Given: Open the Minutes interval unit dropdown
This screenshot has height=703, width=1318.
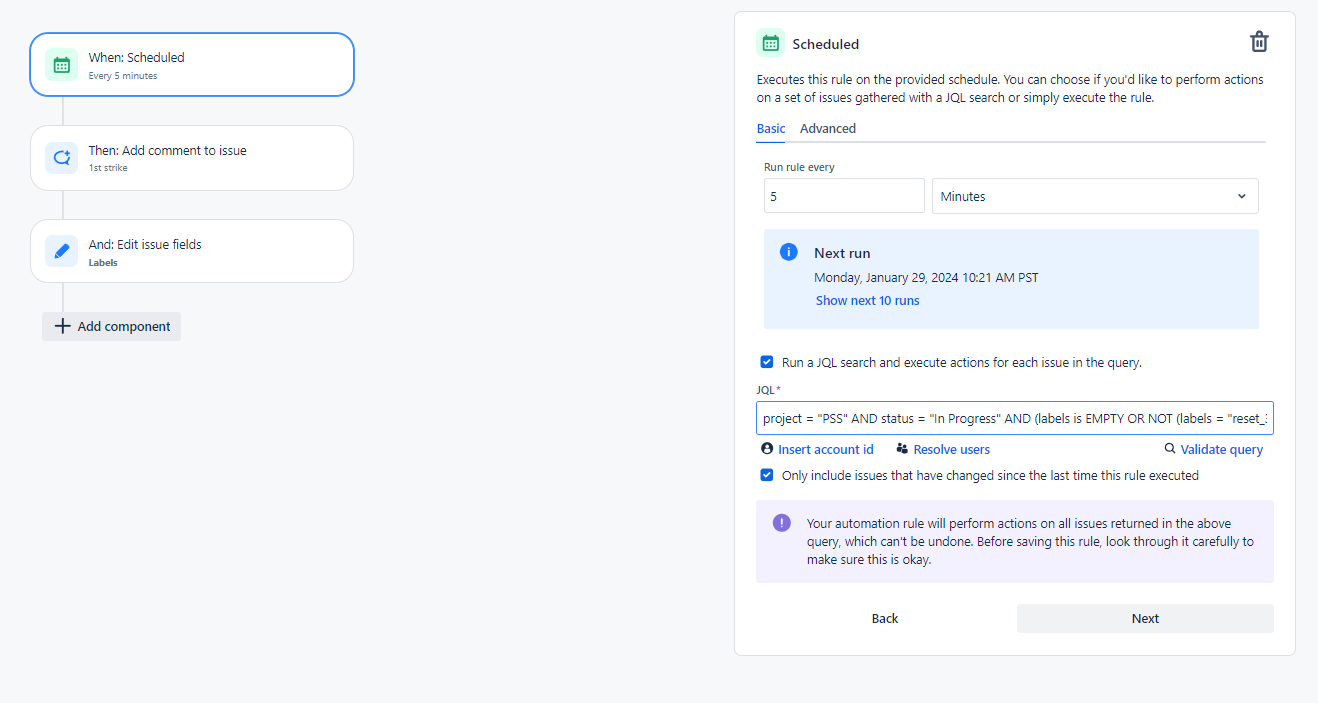Looking at the screenshot, I should (x=1095, y=196).
